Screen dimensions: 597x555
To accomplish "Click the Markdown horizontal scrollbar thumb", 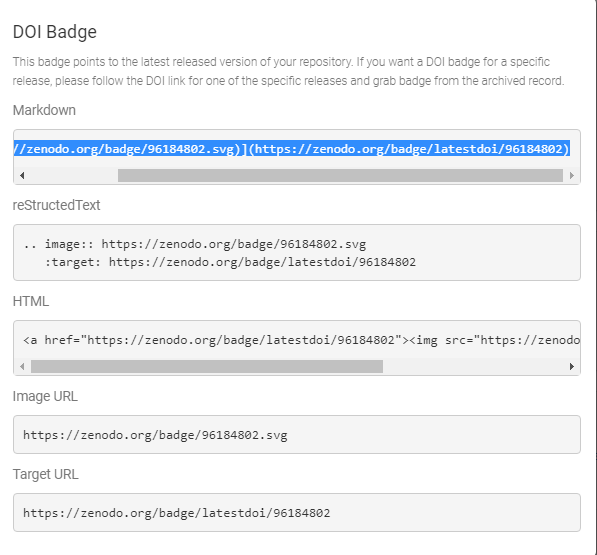I will (x=340, y=175).
